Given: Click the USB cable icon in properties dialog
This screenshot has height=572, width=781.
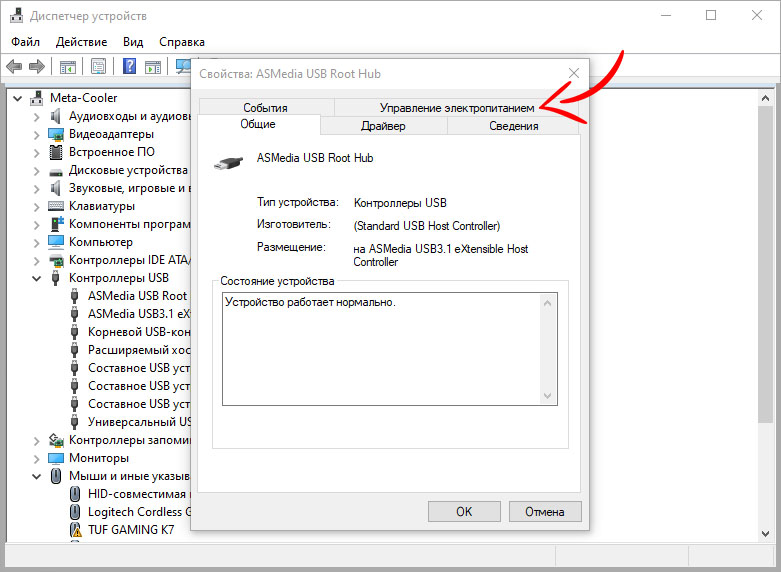Looking at the screenshot, I should point(229,163).
